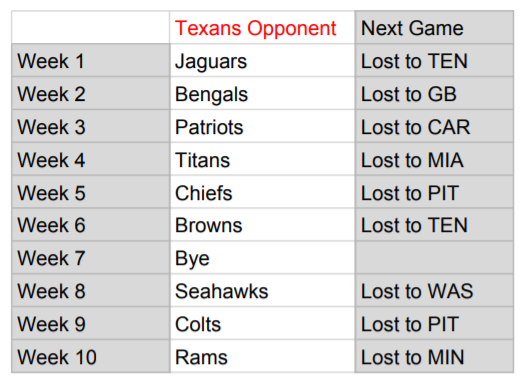Click the Lost to WAS cell

tap(434, 291)
